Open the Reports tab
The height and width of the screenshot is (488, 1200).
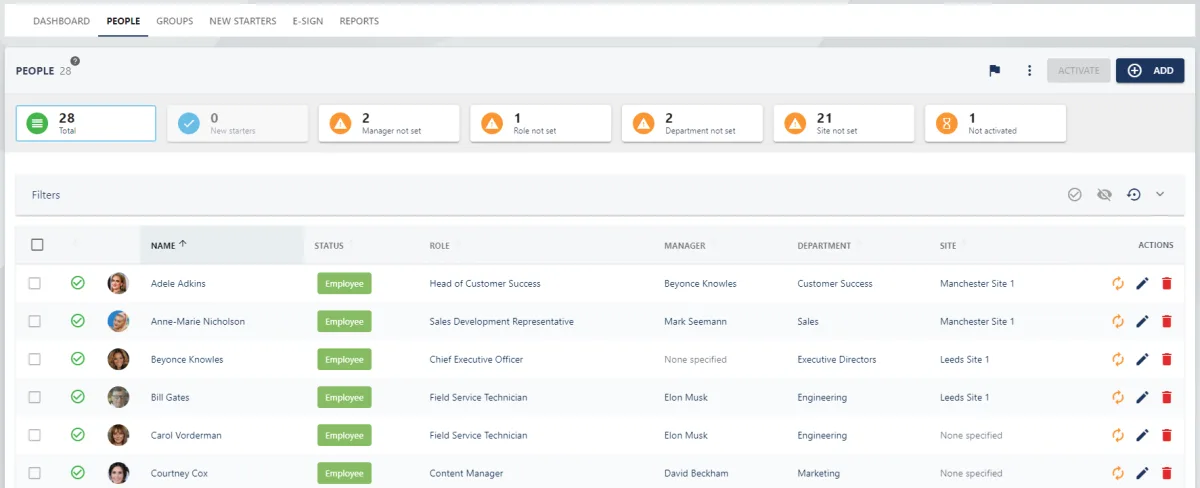click(x=359, y=21)
